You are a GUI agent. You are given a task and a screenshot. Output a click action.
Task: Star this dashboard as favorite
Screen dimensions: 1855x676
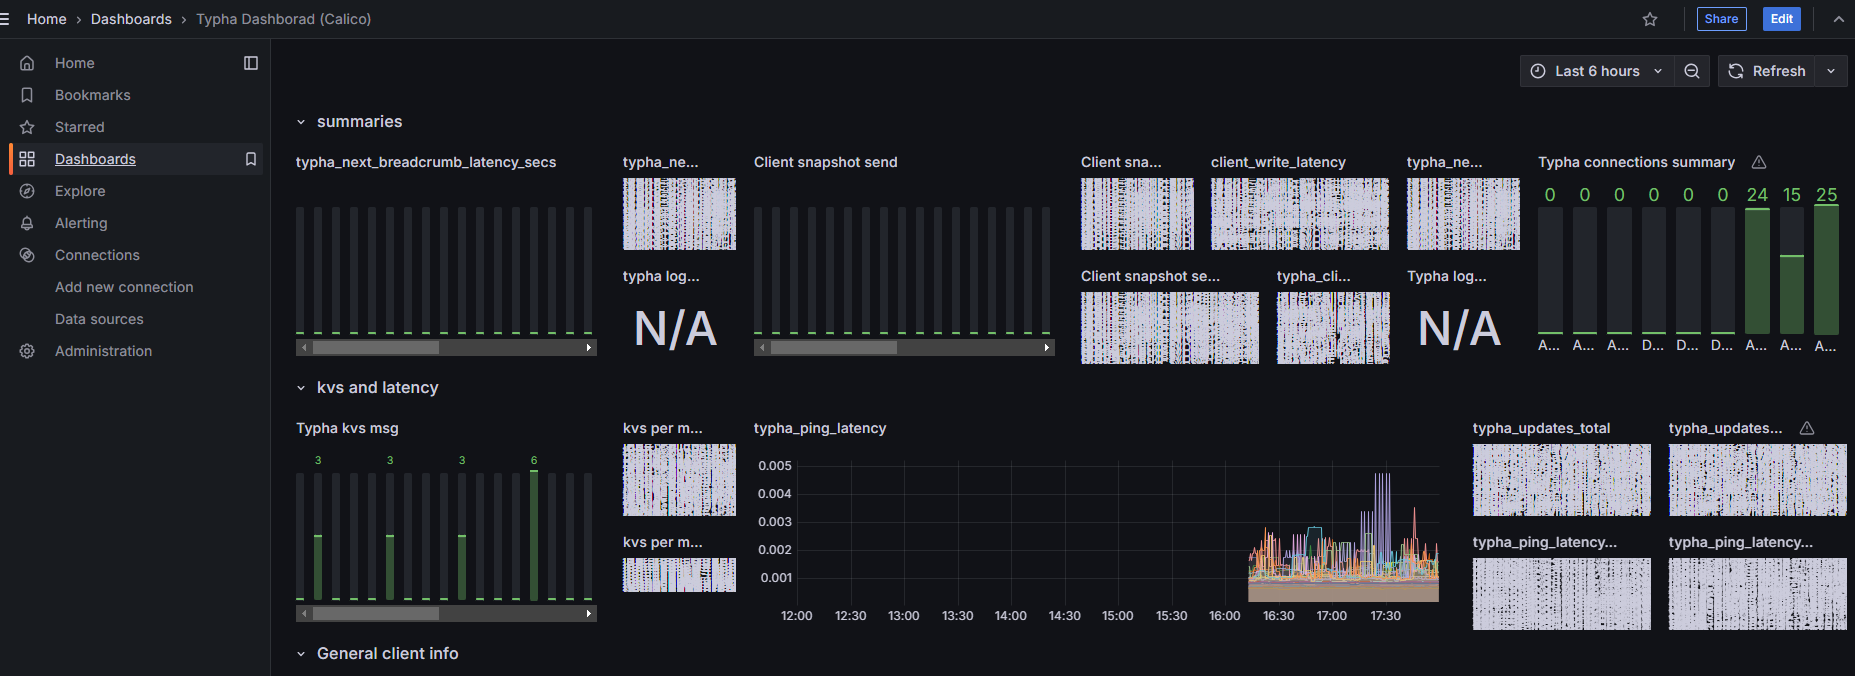pyautogui.click(x=1650, y=19)
